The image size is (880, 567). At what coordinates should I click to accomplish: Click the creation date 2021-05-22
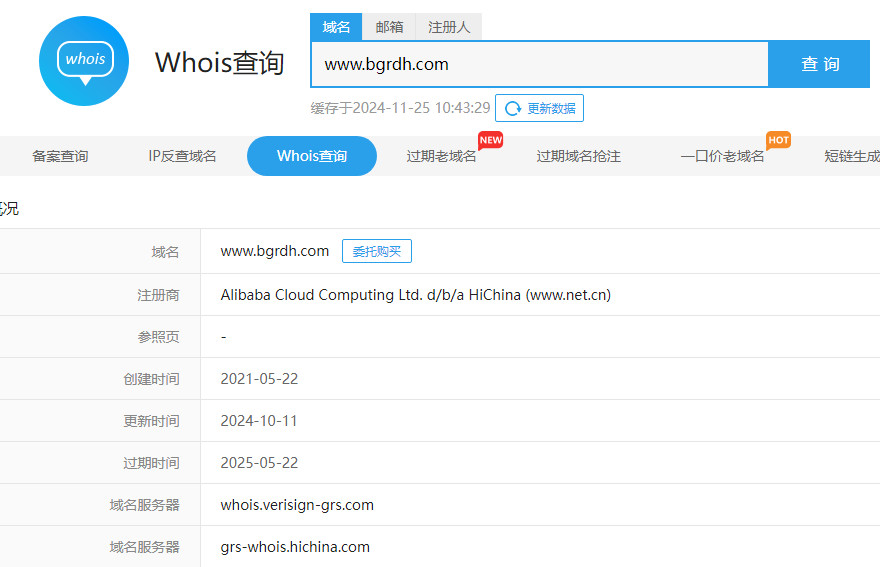click(x=259, y=379)
